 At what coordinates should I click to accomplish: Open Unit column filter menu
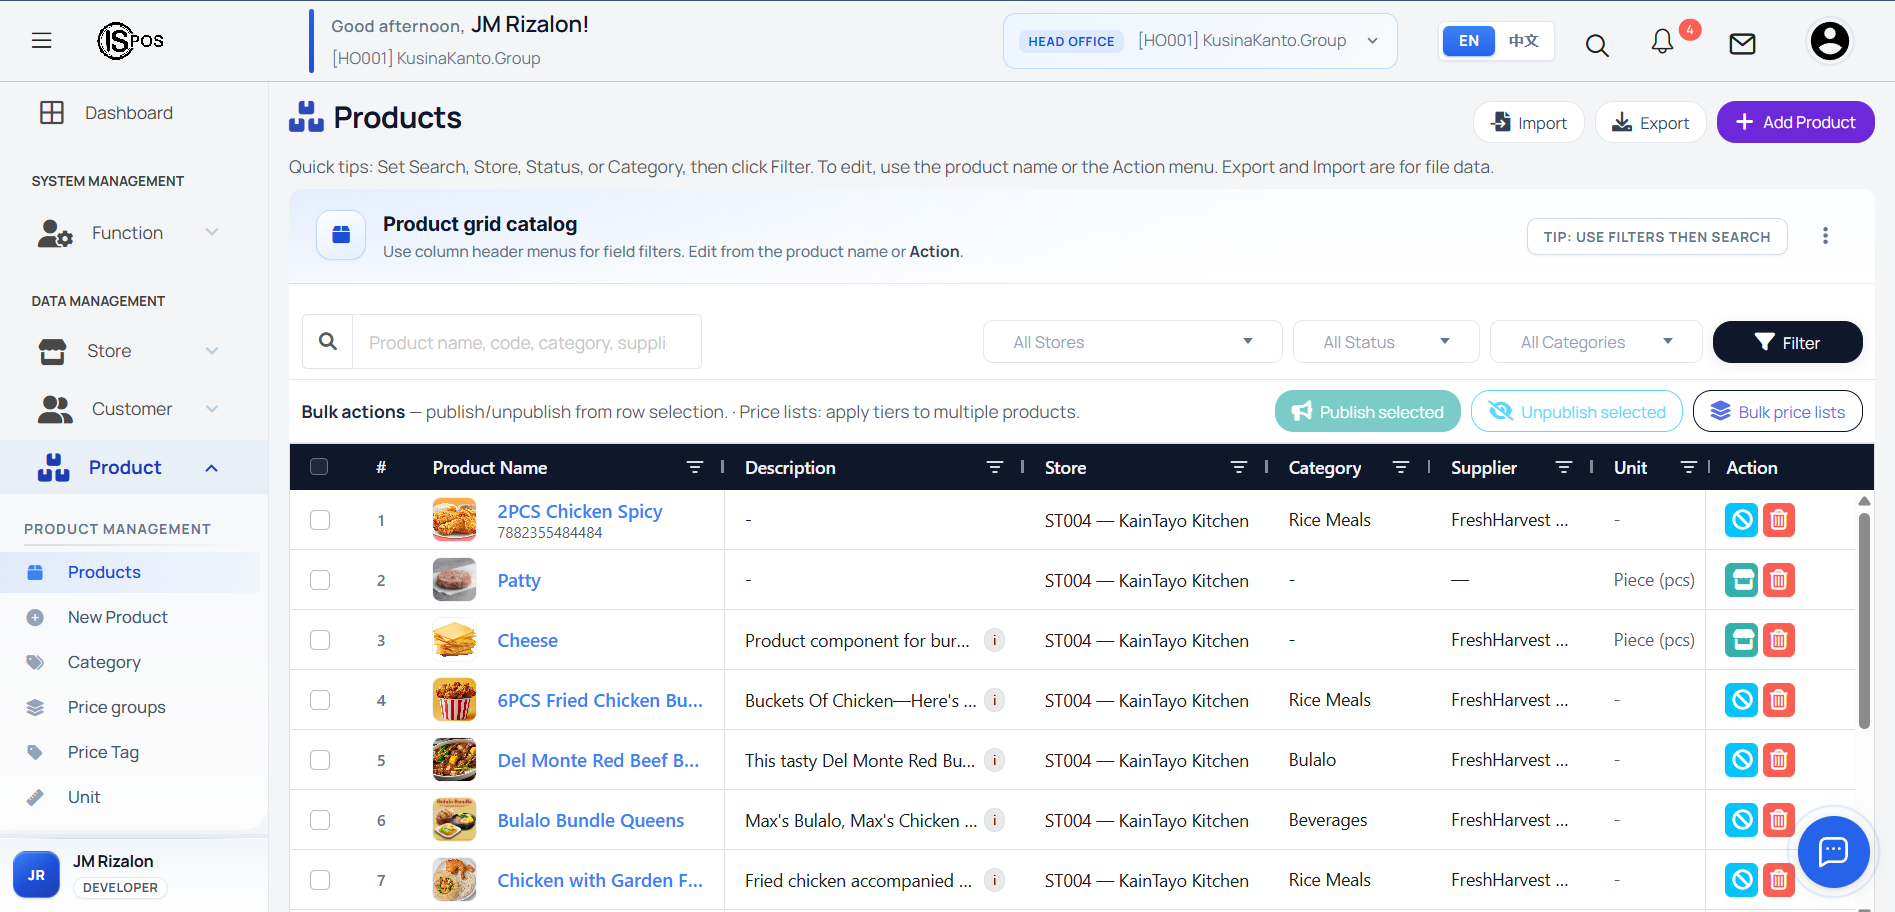(x=1689, y=467)
